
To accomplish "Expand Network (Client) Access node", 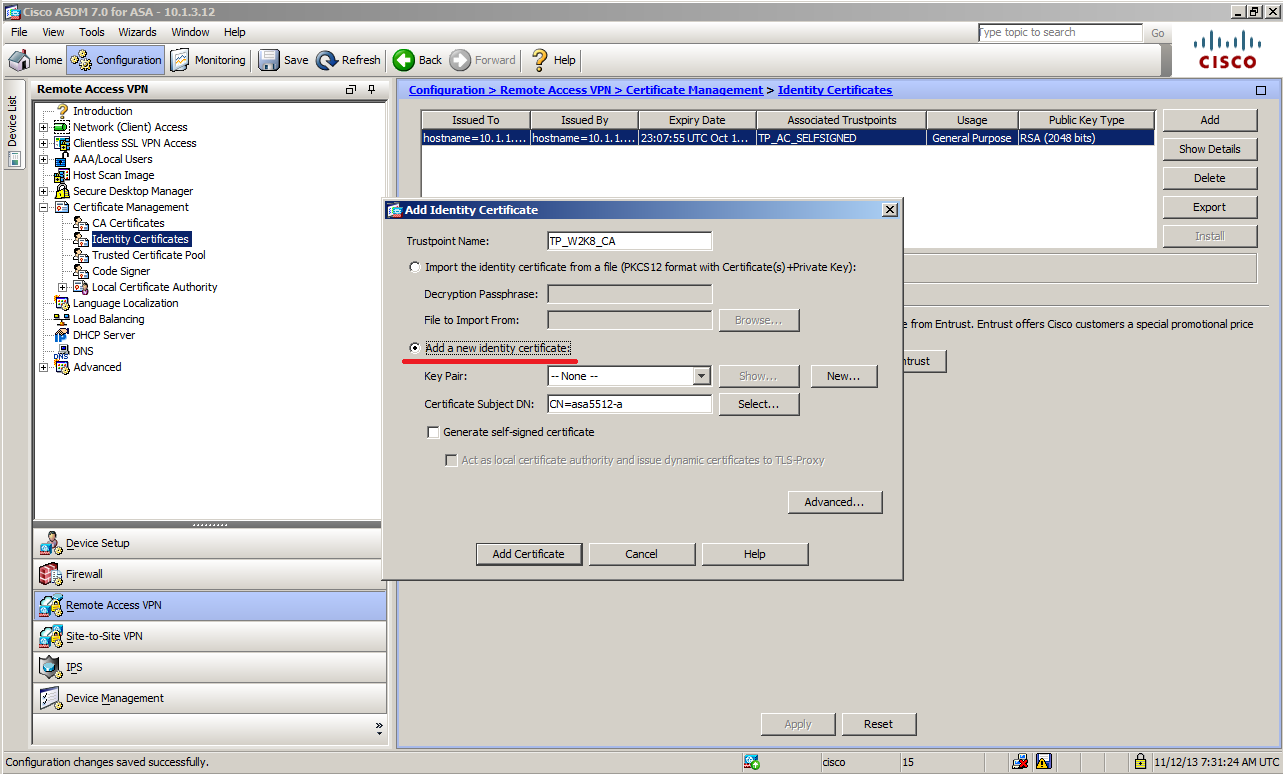I will (x=43, y=127).
